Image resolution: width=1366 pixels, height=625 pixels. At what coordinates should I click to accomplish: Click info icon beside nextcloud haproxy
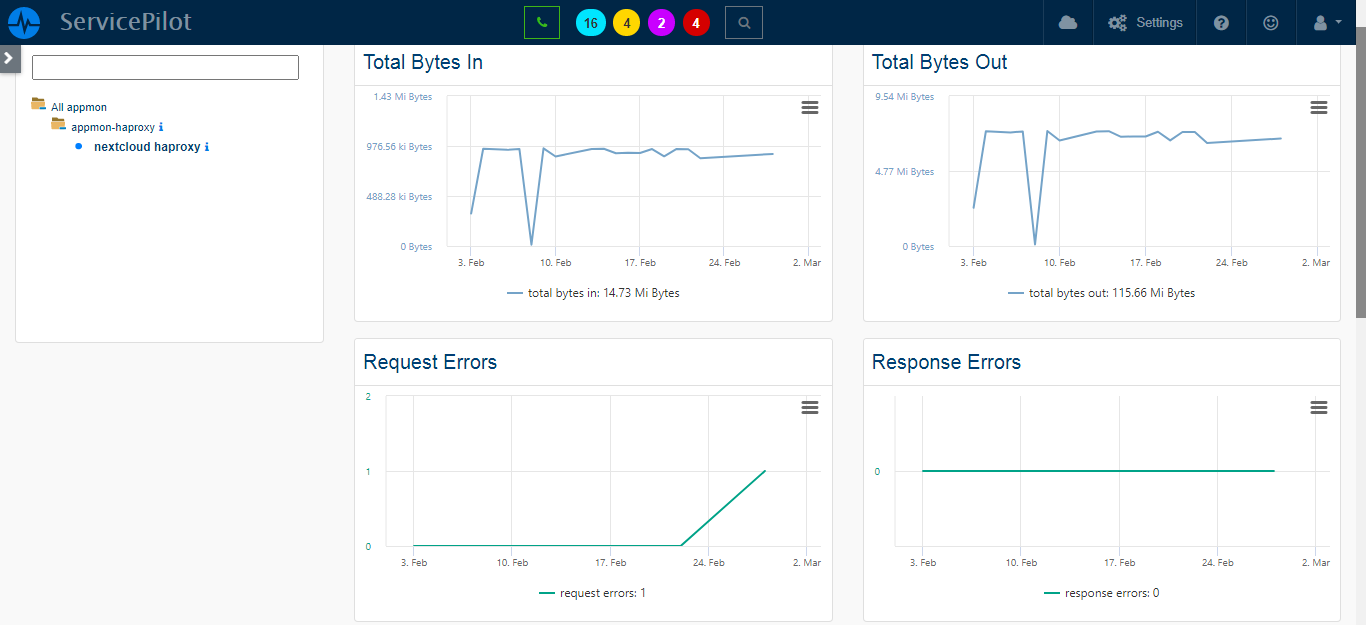coord(207,147)
